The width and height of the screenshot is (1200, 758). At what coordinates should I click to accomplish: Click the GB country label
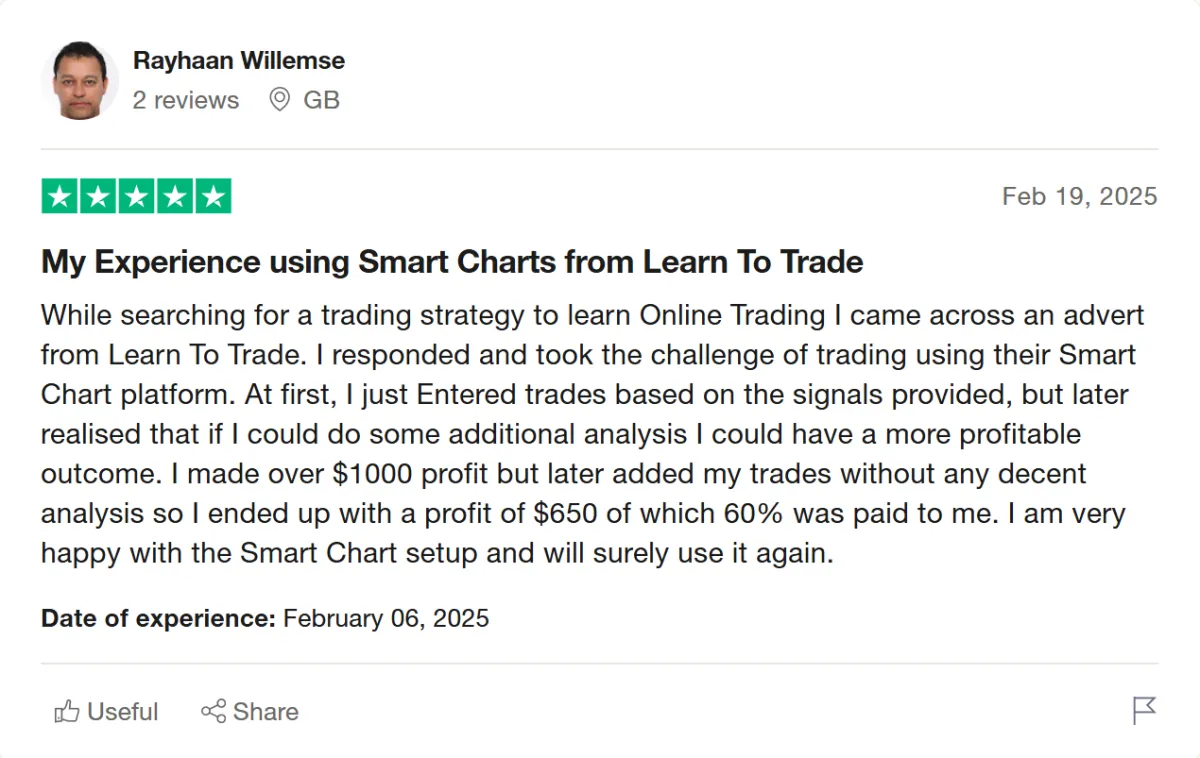coord(322,100)
